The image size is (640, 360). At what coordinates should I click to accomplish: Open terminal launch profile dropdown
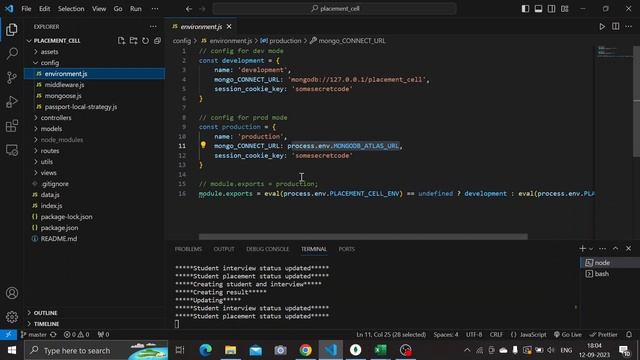point(591,249)
